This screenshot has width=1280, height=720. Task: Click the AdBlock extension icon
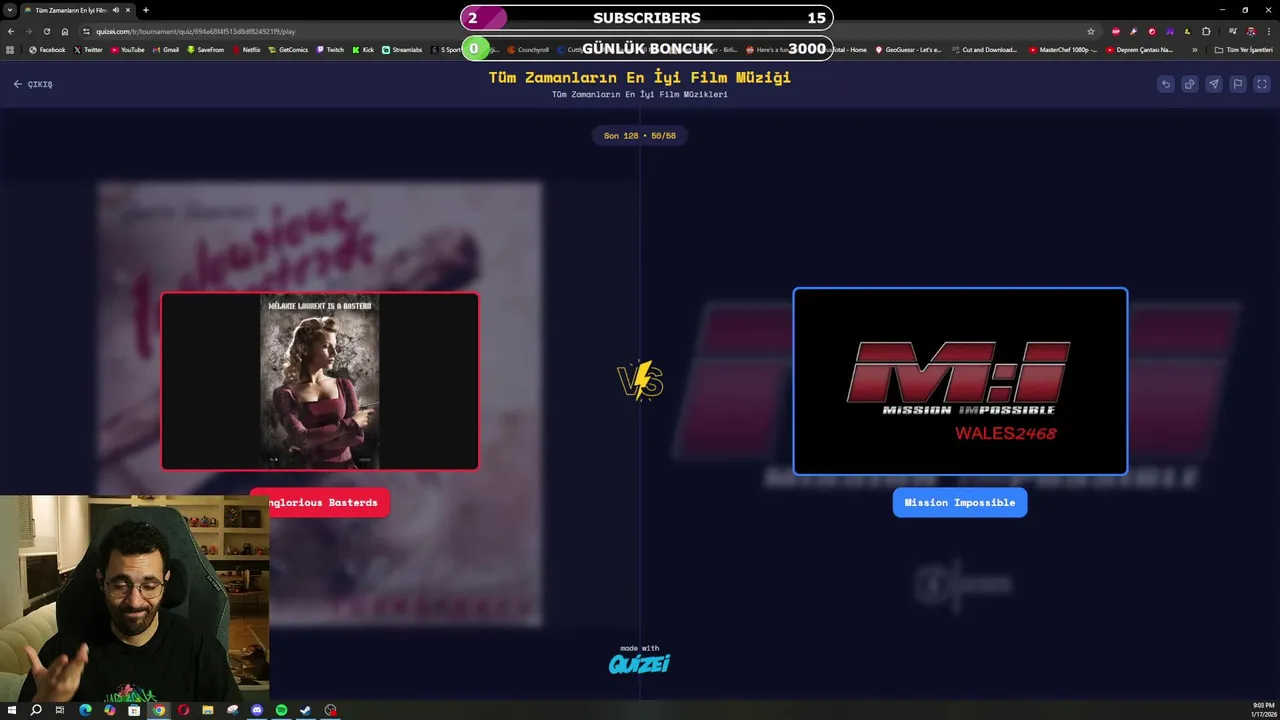[1116, 31]
